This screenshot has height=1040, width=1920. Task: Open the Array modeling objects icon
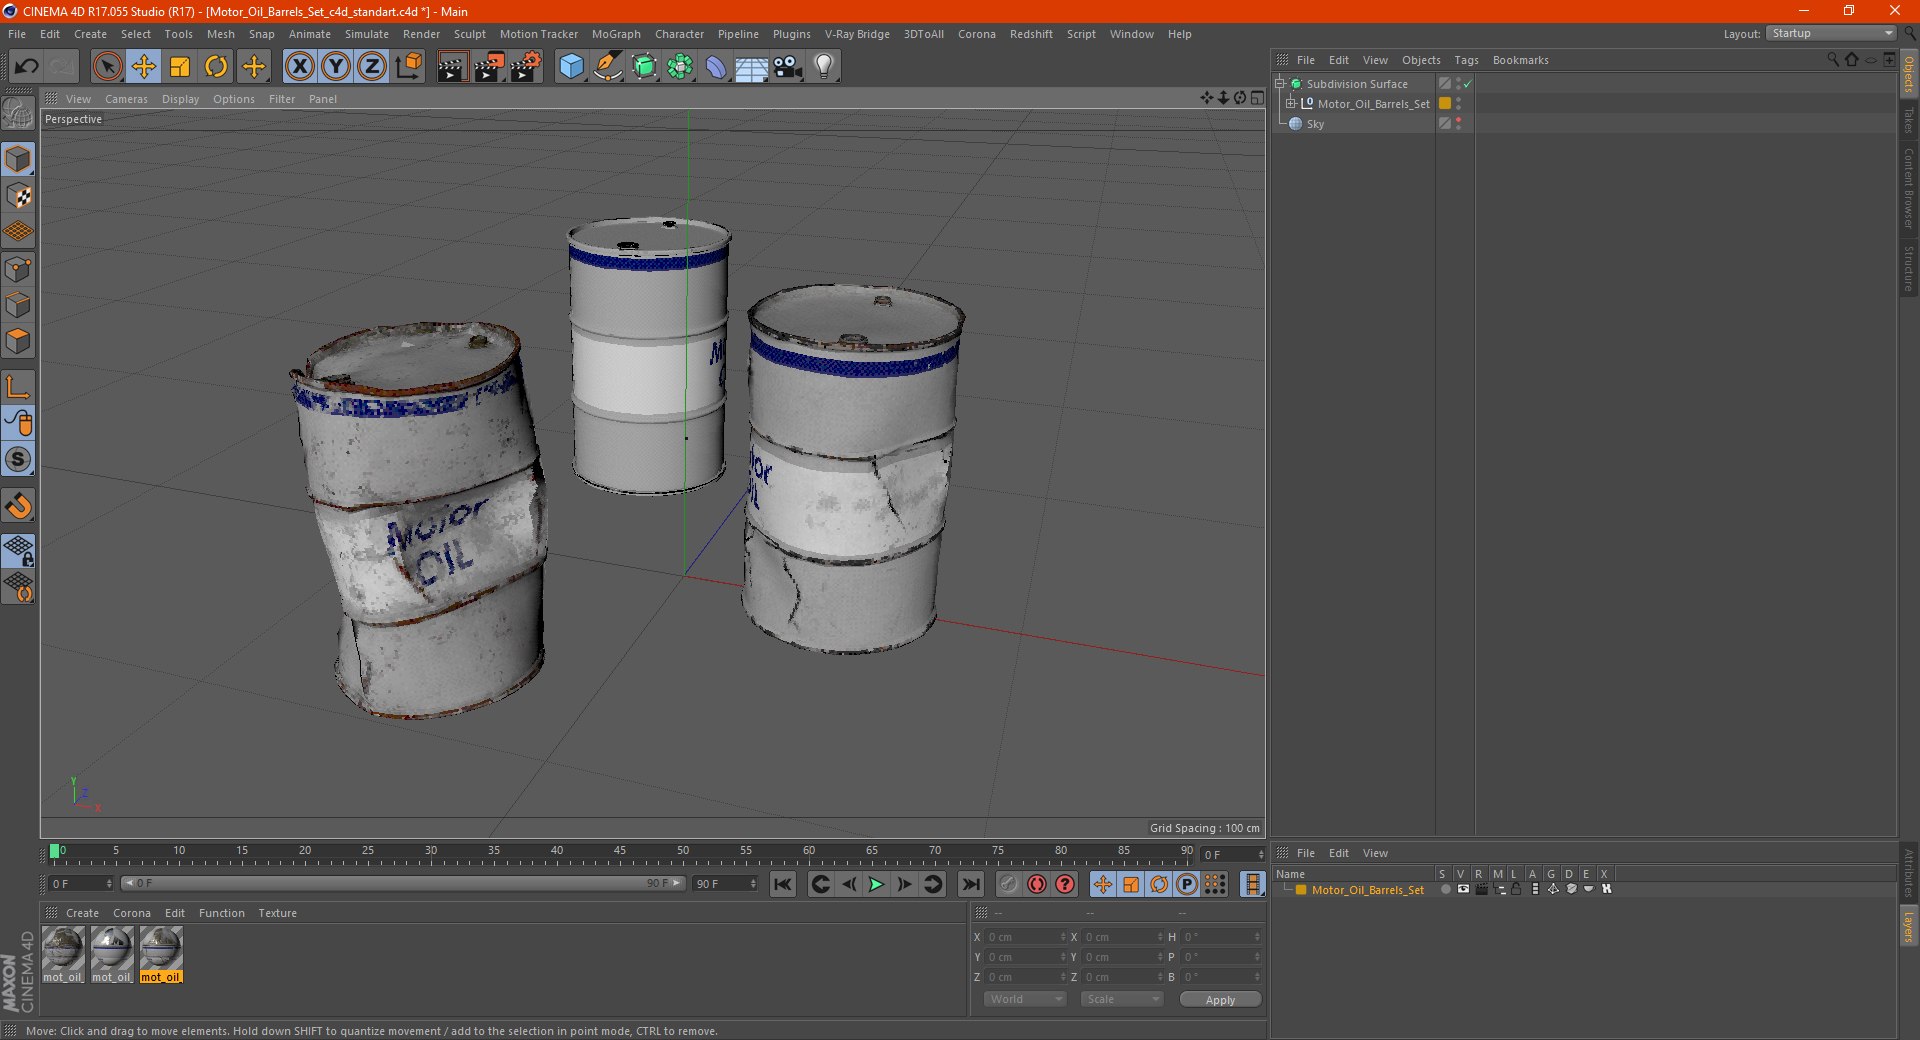pyautogui.click(x=680, y=67)
